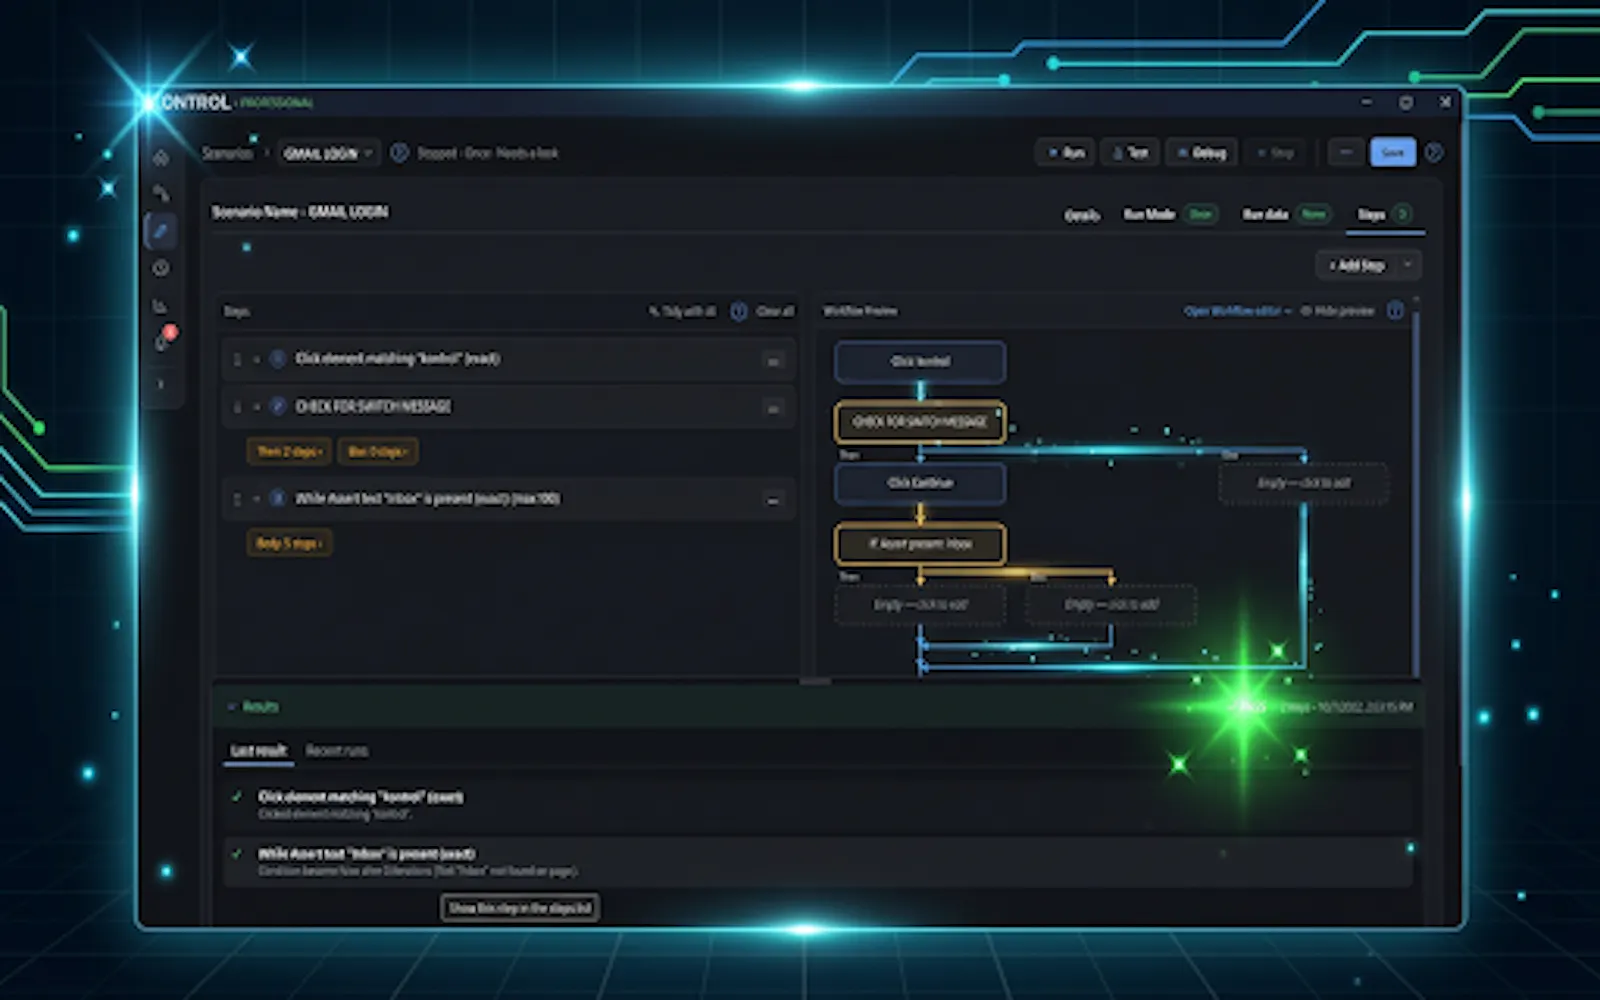The height and width of the screenshot is (1000, 1600).
Task: Open menu for Click element matching step
Action: (772, 360)
